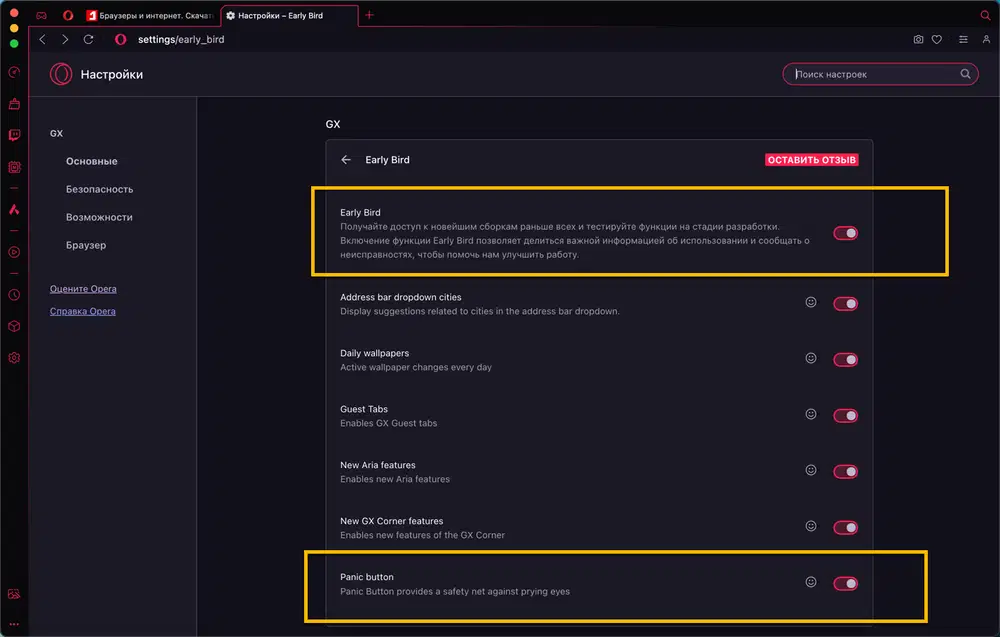The width and height of the screenshot is (1000, 637).
Task: Switch to the Браузеры и интернет tab
Action: coord(150,16)
